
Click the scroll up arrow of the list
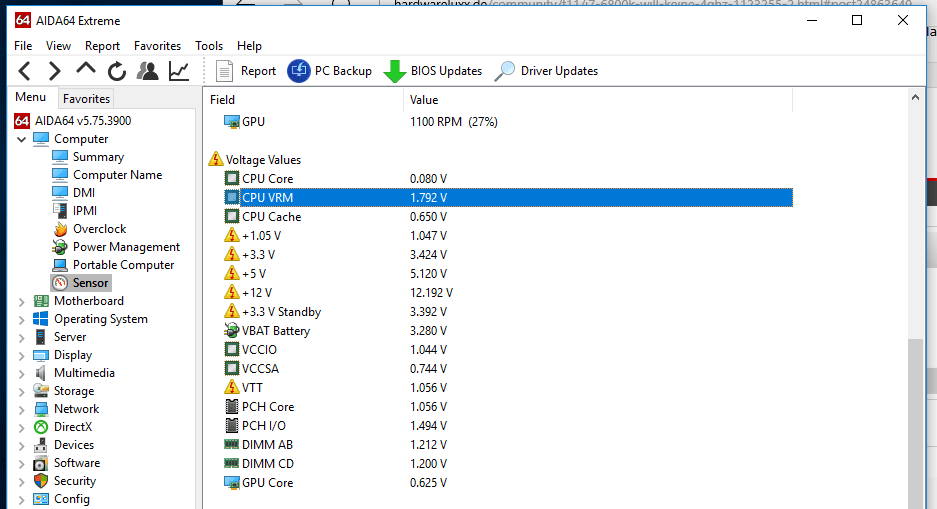(x=915, y=97)
